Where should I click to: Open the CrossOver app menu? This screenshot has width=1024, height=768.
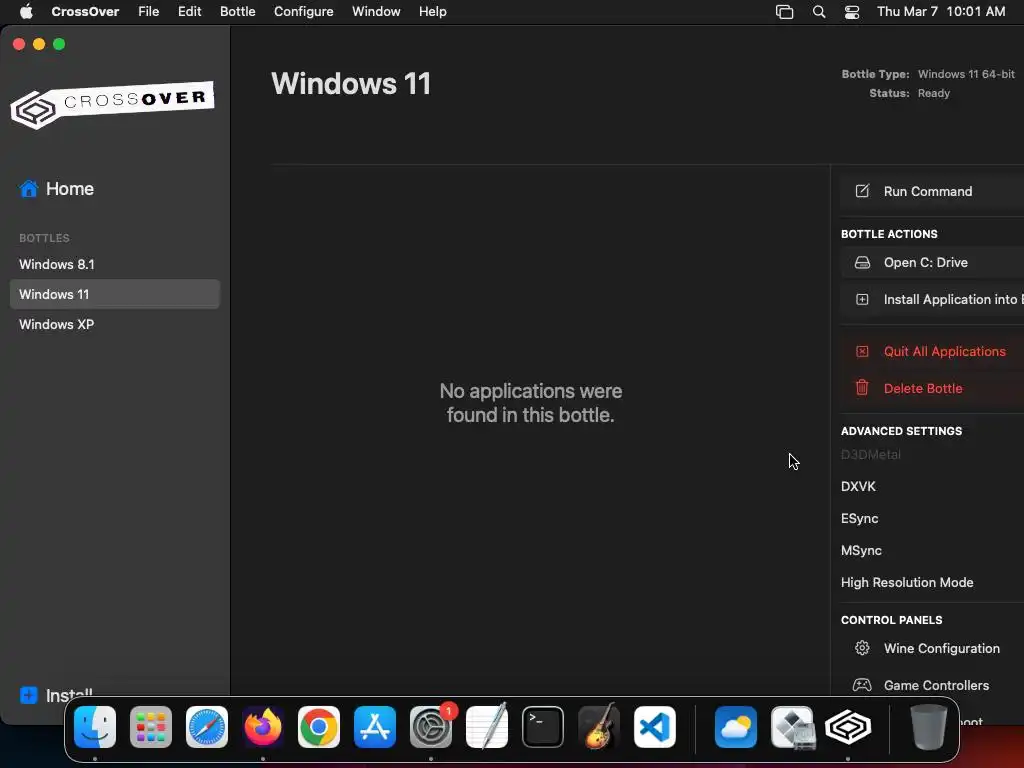point(85,11)
